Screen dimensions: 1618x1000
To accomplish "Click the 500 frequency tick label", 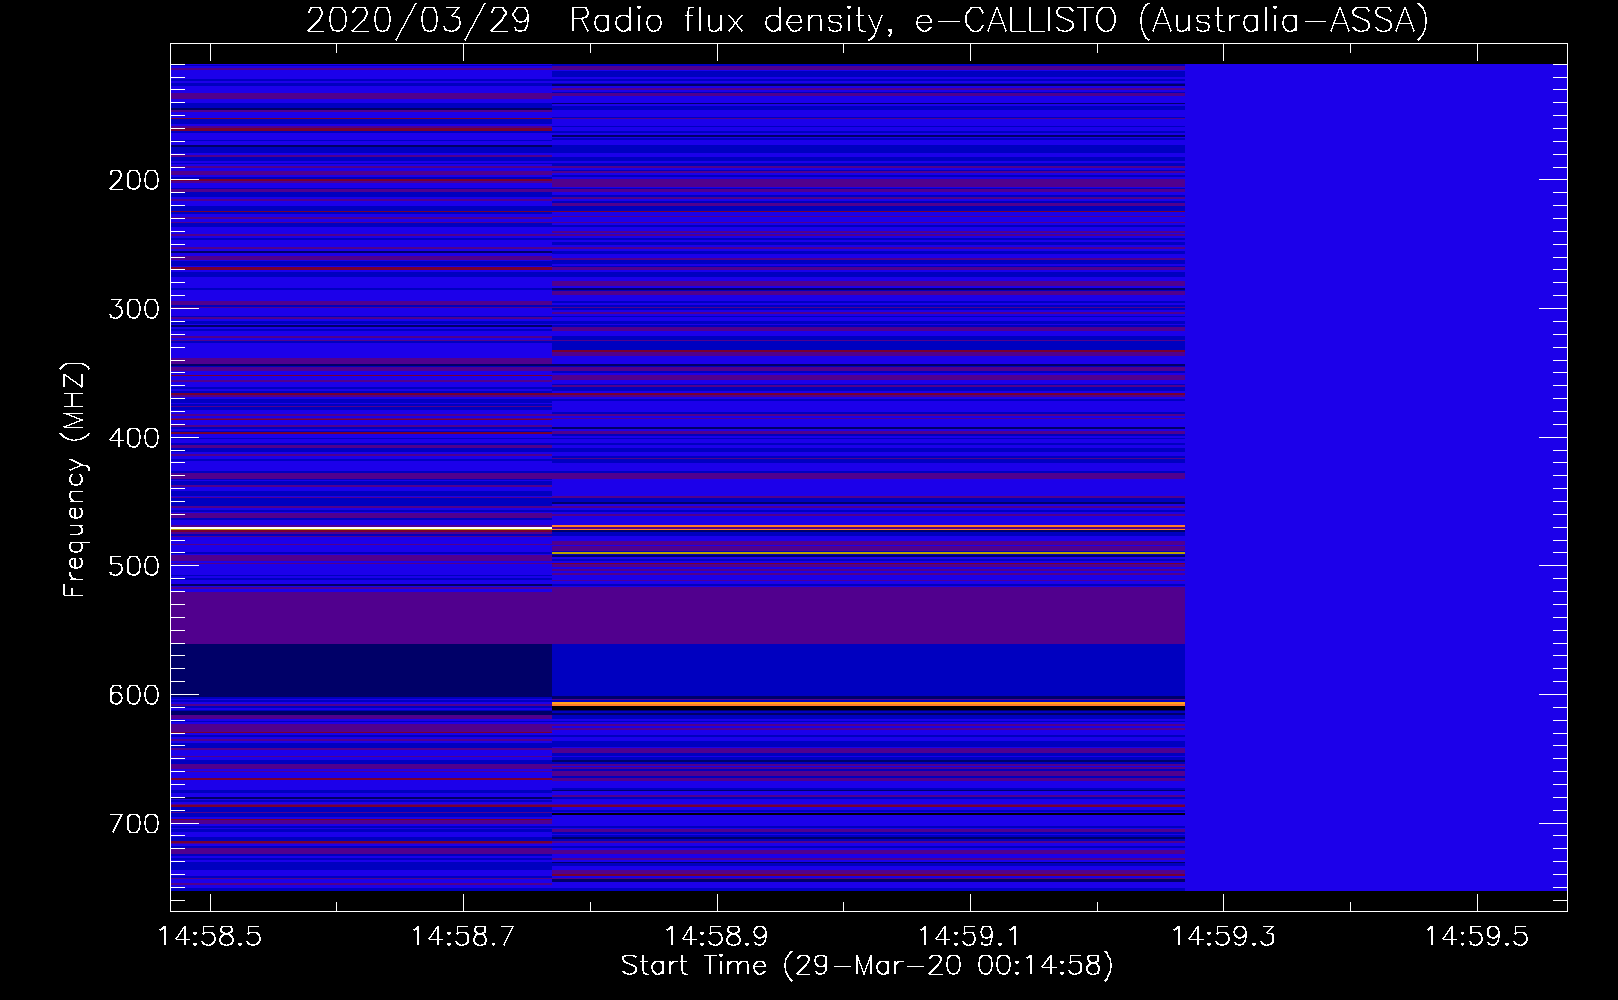I will coord(134,566).
